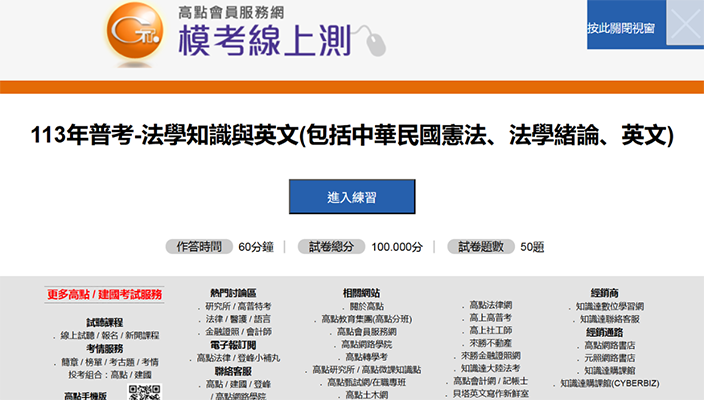Image resolution: width=704 pixels, height=400 pixels.
Task: Click the 電子報訂閱 heading
Action: coord(233,345)
